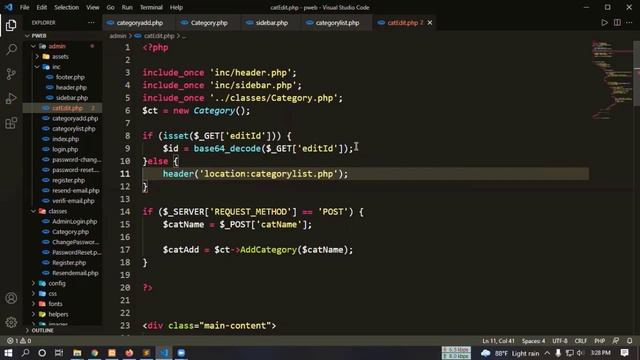Open the Source Control view
The height and width of the screenshot is (360, 640).
click(x=11, y=74)
